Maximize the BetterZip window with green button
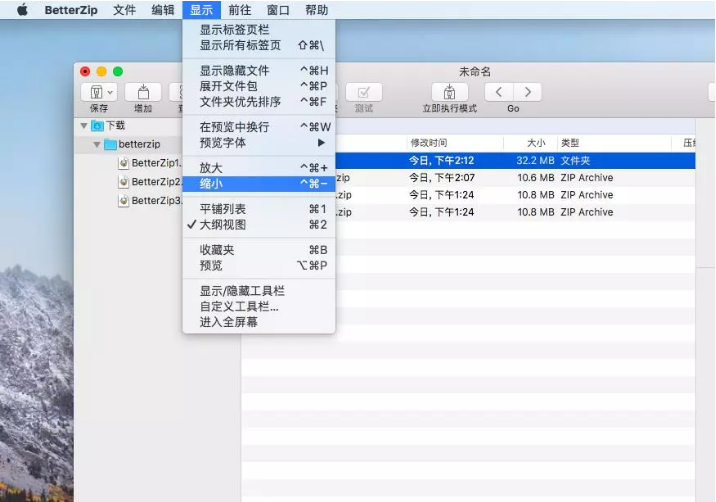 (x=118, y=72)
